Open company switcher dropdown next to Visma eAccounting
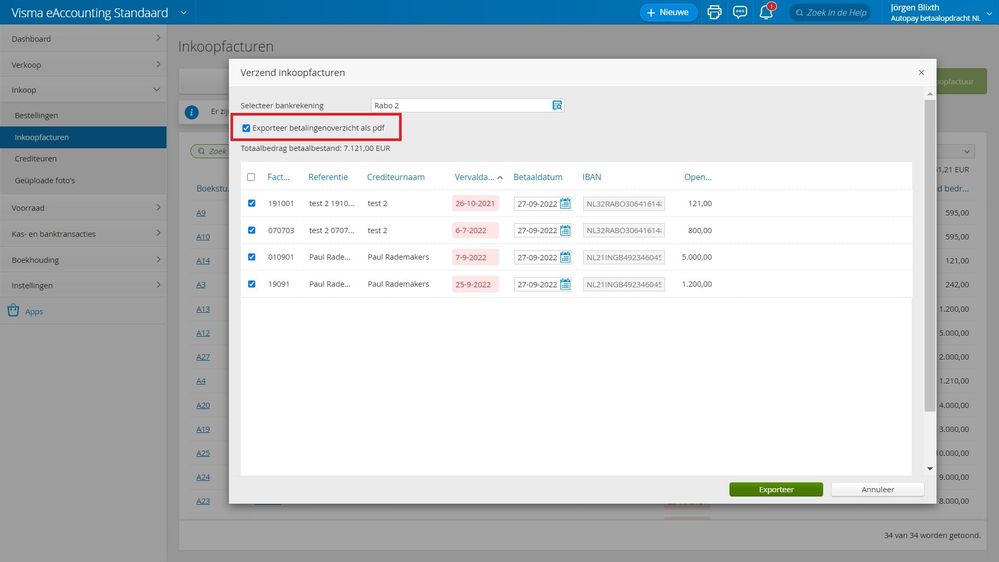This screenshot has width=999, height=562. [x=183, y=13]
